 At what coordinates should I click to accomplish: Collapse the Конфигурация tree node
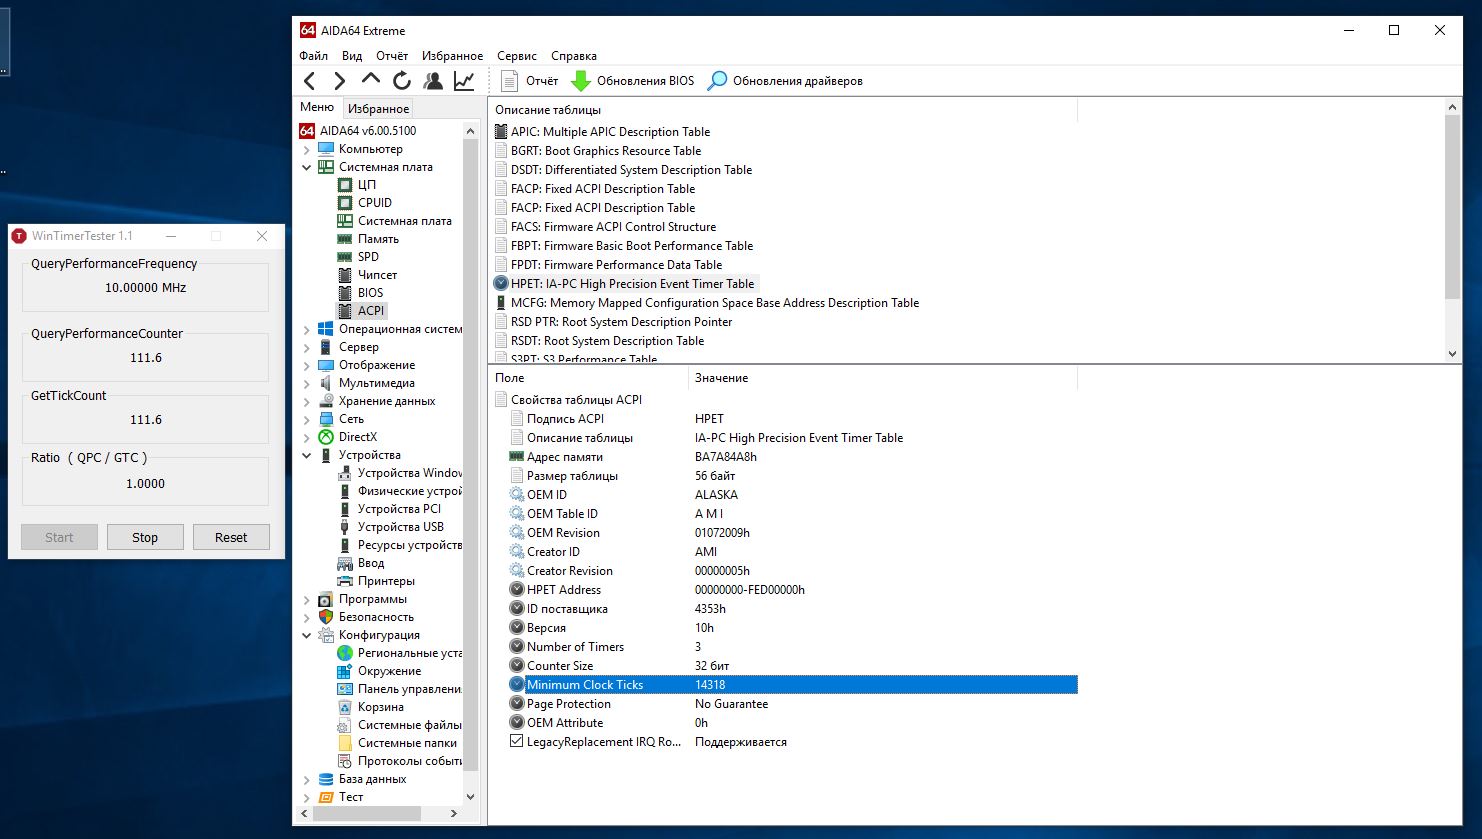click(307, 635)
